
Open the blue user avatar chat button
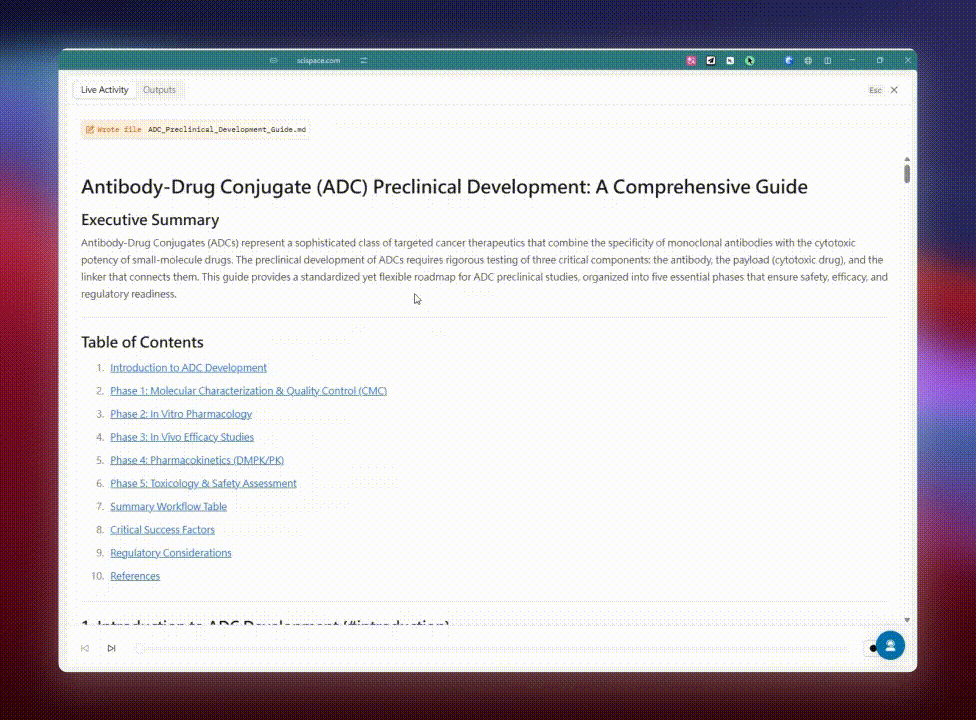pos(890,645)
